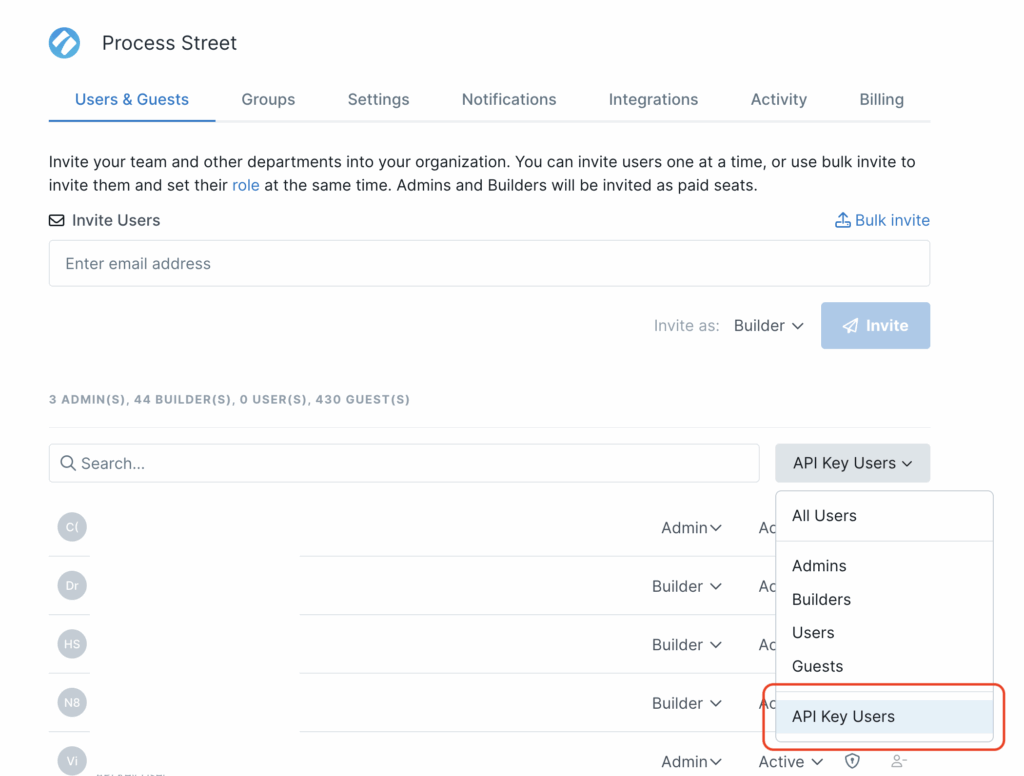The height and width of the screenshot is (776, 1024).
Task: Click the Bulk invite upload link
Action: (882, 220)
